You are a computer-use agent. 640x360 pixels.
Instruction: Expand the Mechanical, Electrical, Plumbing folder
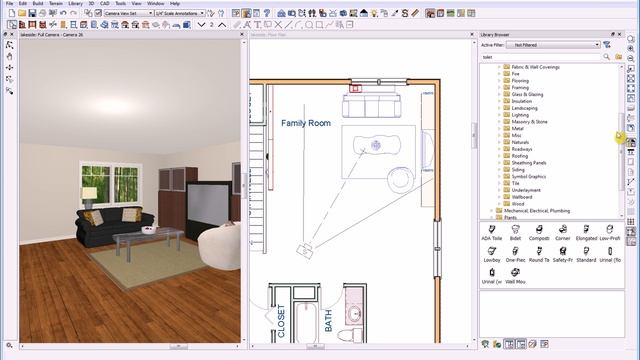coord(491,211)
